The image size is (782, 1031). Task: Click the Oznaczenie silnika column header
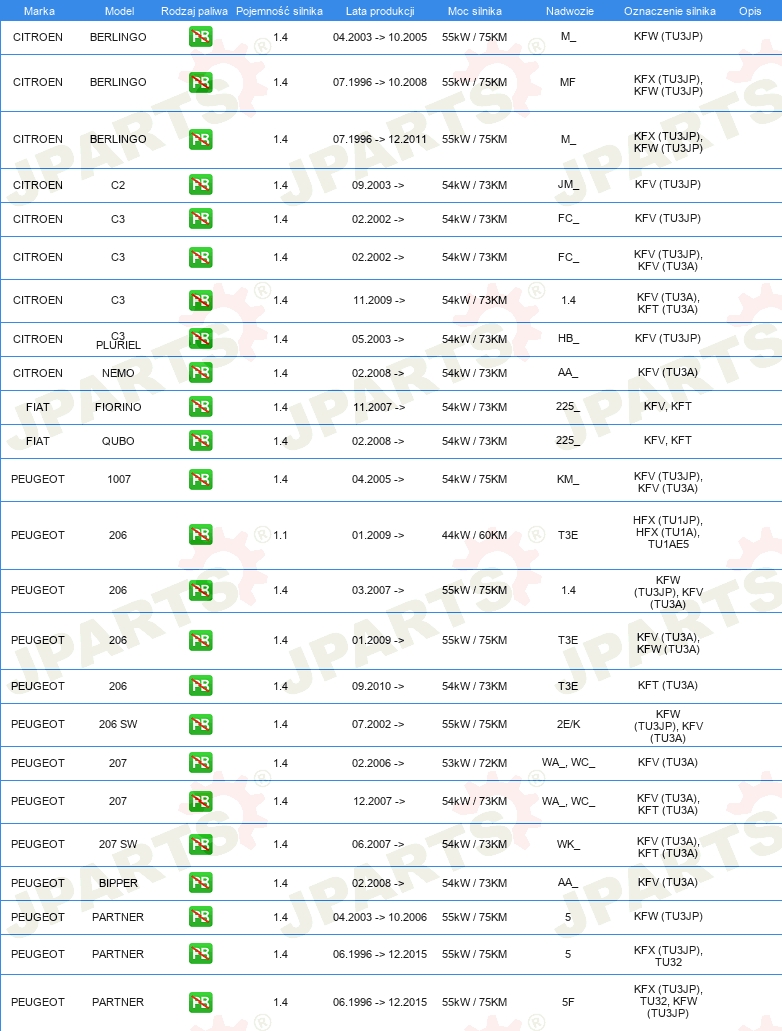(670, 11)
